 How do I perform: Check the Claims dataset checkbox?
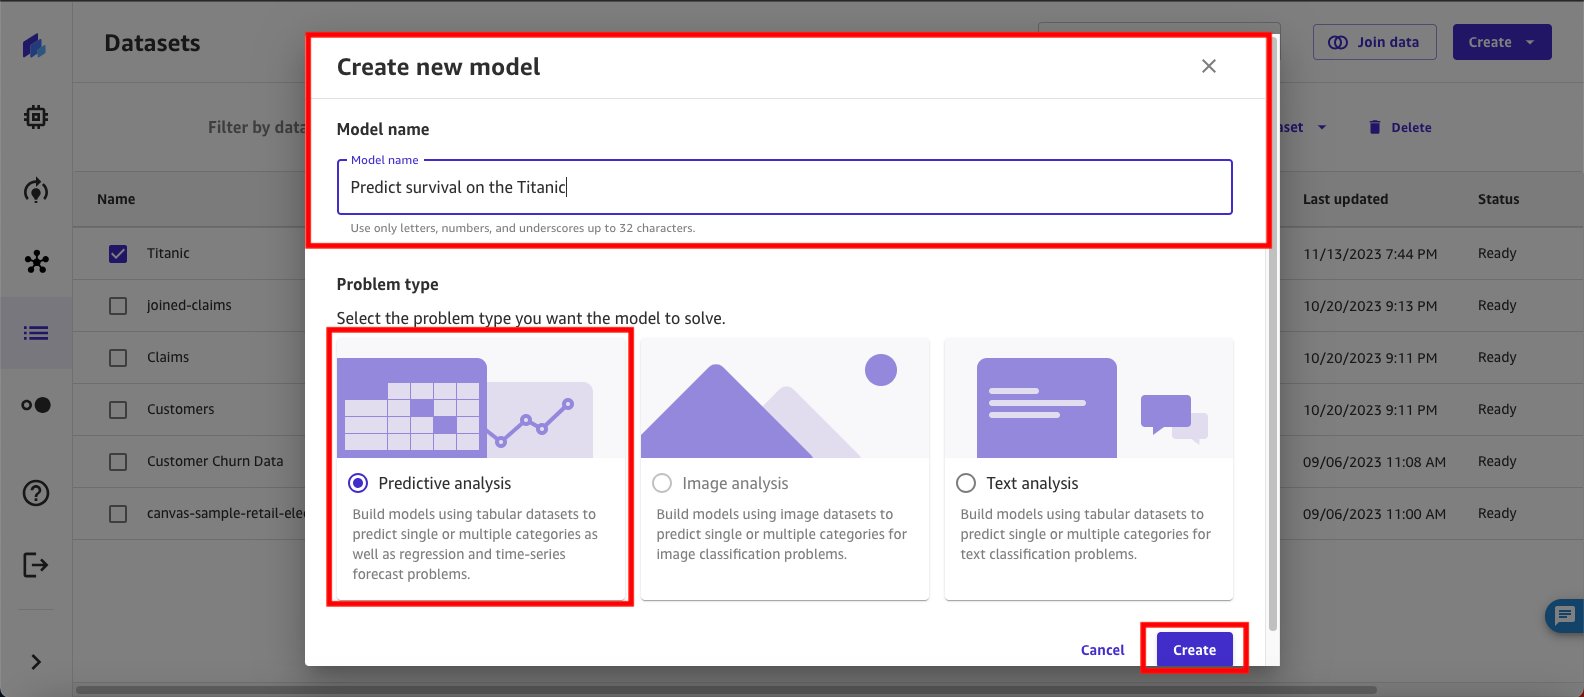[x=118, y=357]
